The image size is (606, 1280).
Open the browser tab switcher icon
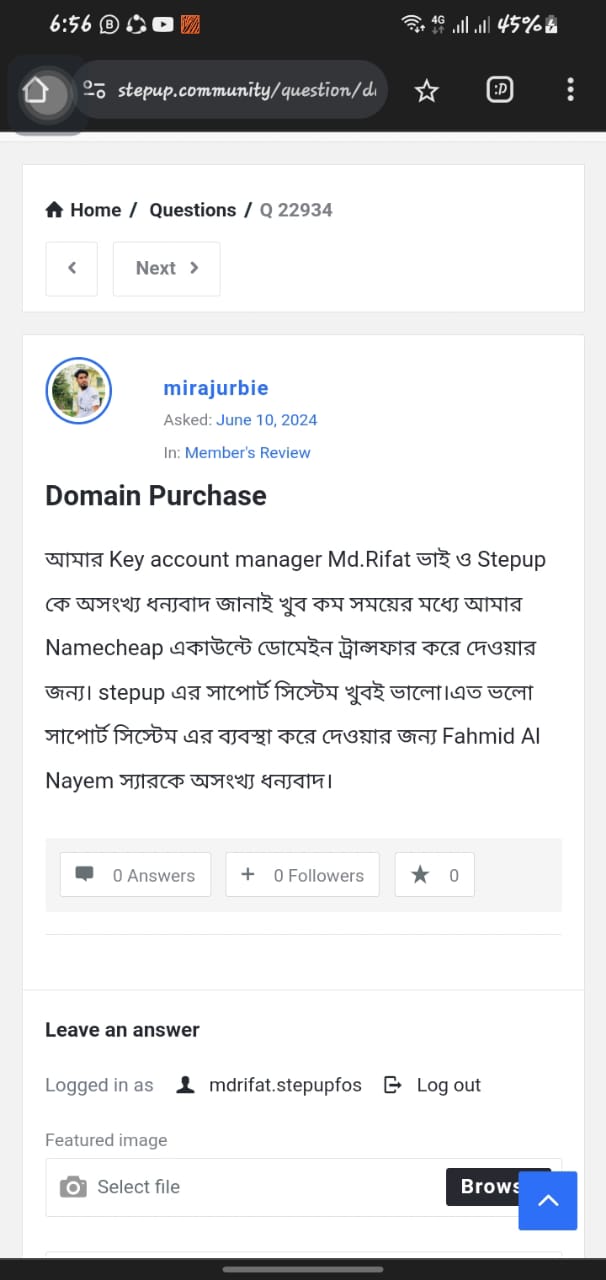[500, 91]
